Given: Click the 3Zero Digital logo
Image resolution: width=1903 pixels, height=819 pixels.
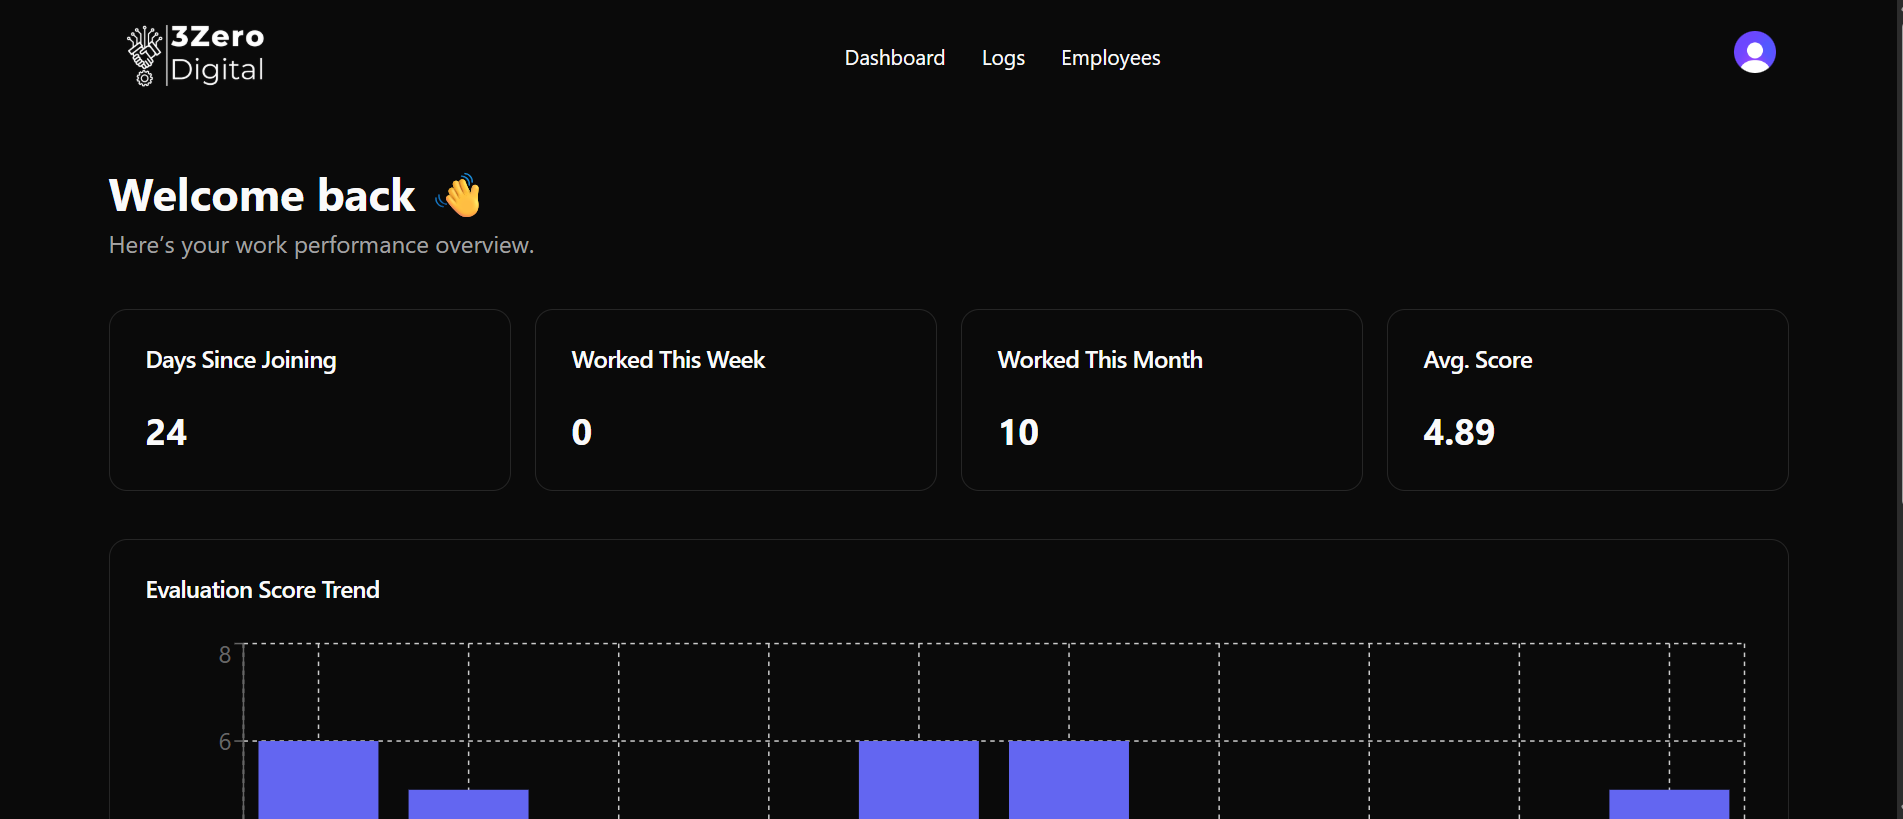Looking at the screenshot, I should pyautogui.click(x=196, y=55).
